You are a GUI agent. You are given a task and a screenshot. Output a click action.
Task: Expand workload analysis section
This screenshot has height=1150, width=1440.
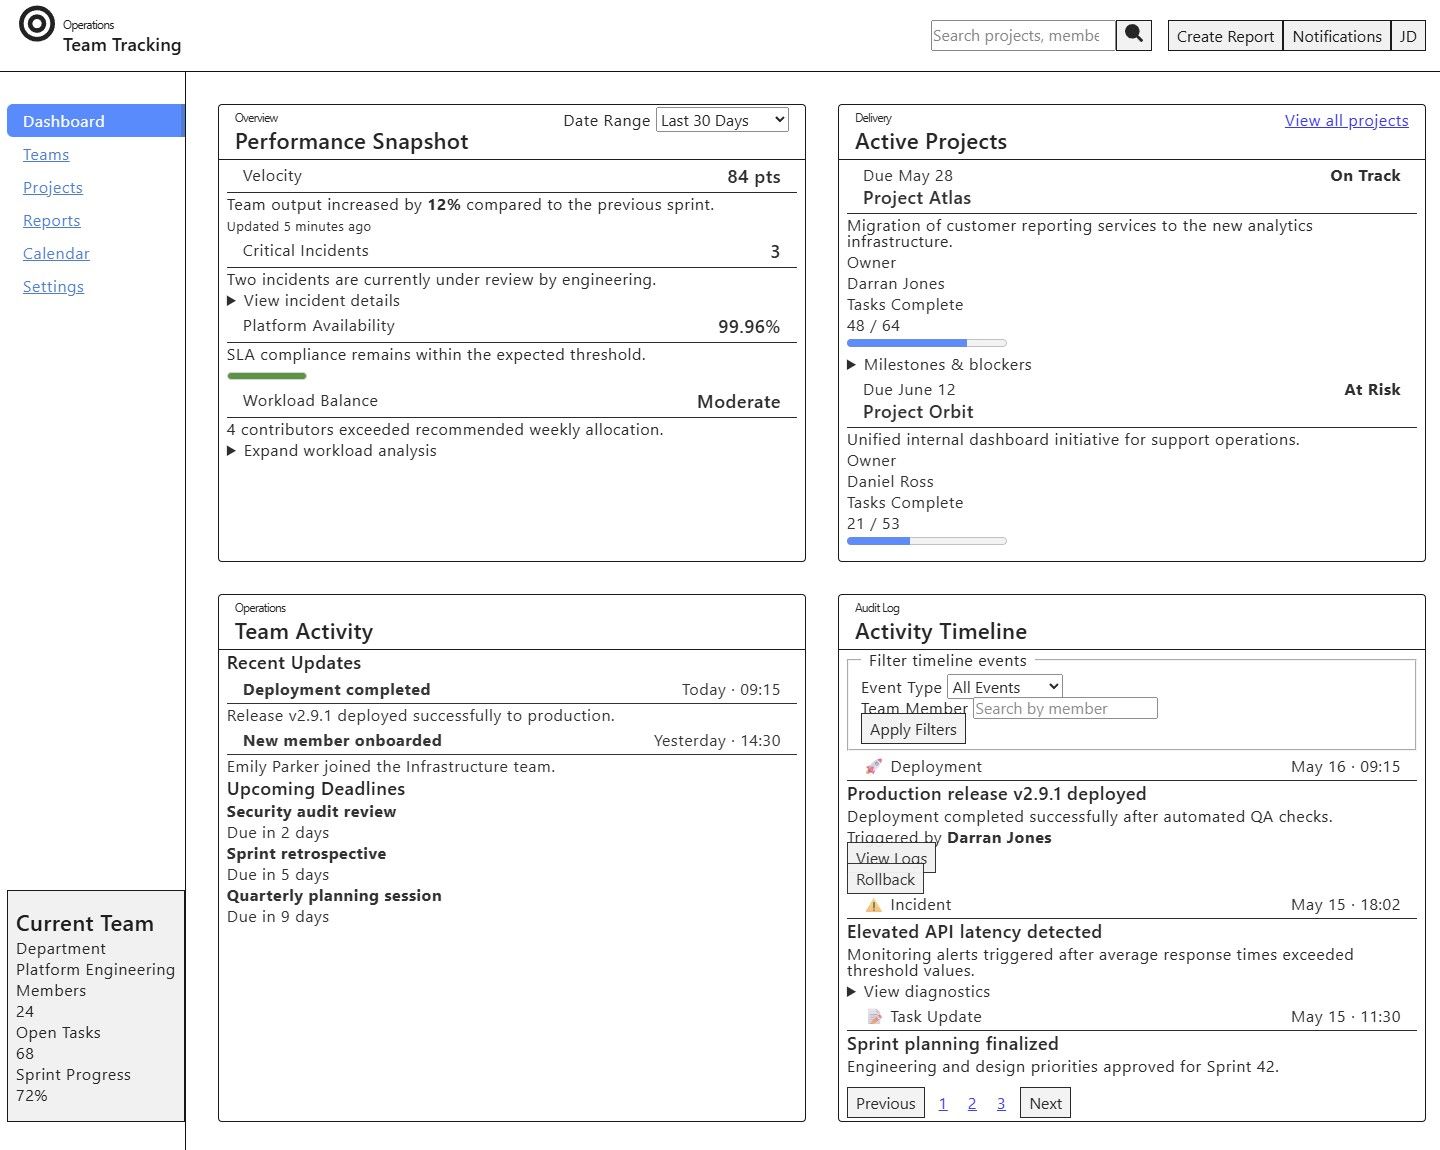332,450
